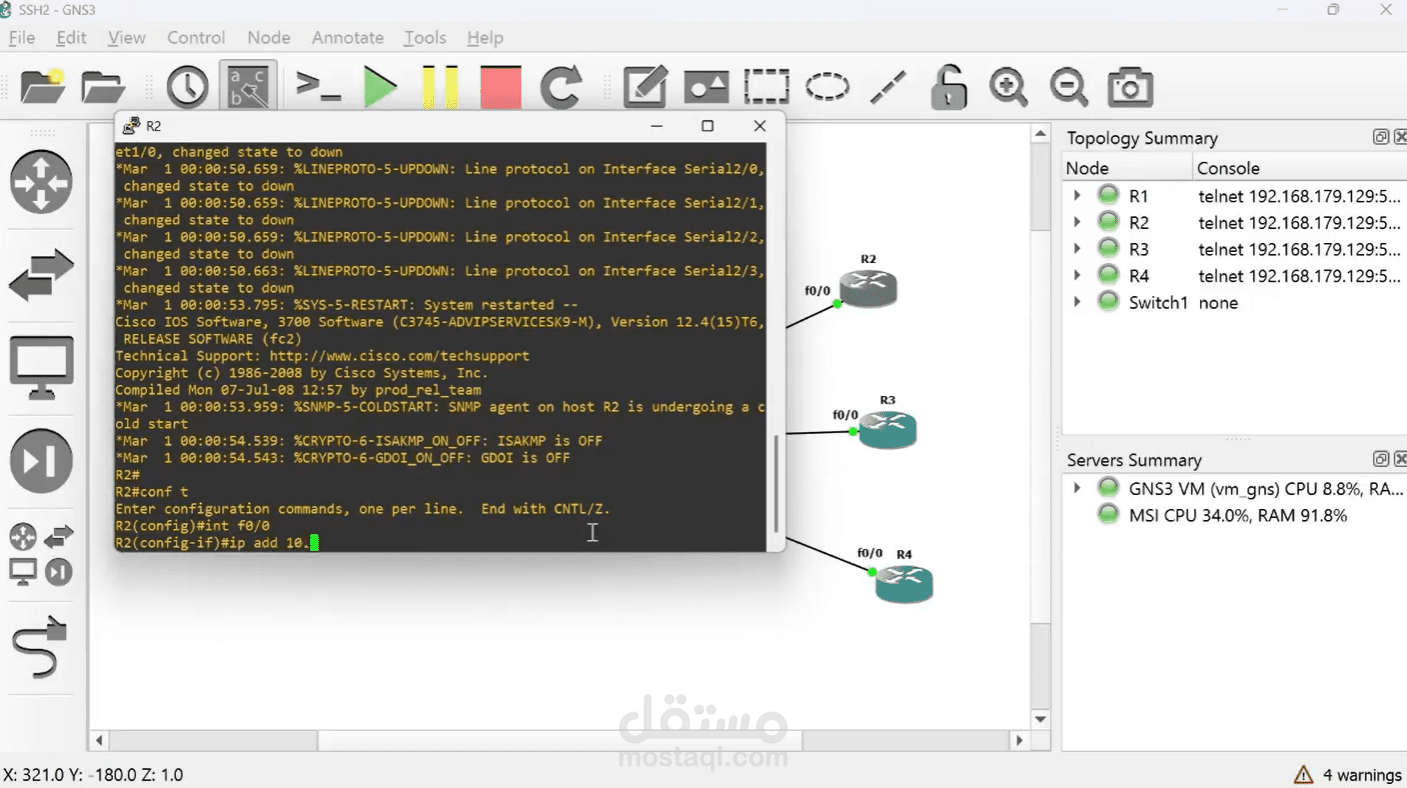The width and height of the screenshot is (1407, 788).
Task: Open the Edit menu
Action: [x=71, y=37]
